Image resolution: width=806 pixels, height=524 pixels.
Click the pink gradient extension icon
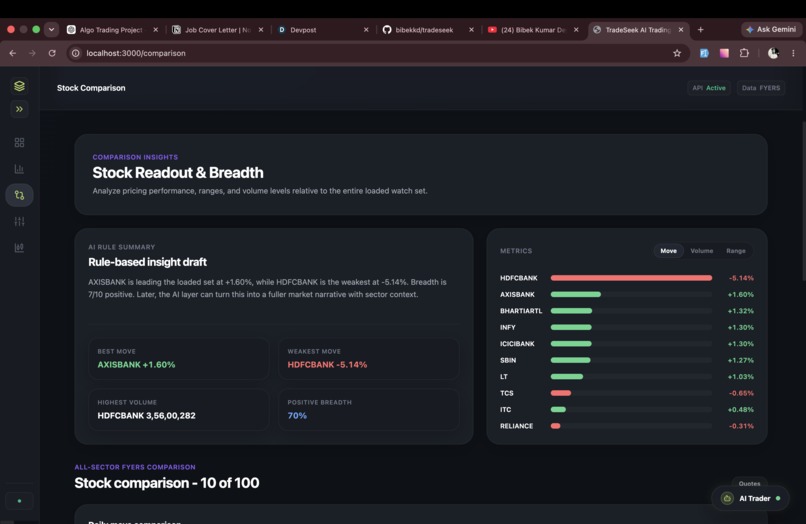[724, 53]
